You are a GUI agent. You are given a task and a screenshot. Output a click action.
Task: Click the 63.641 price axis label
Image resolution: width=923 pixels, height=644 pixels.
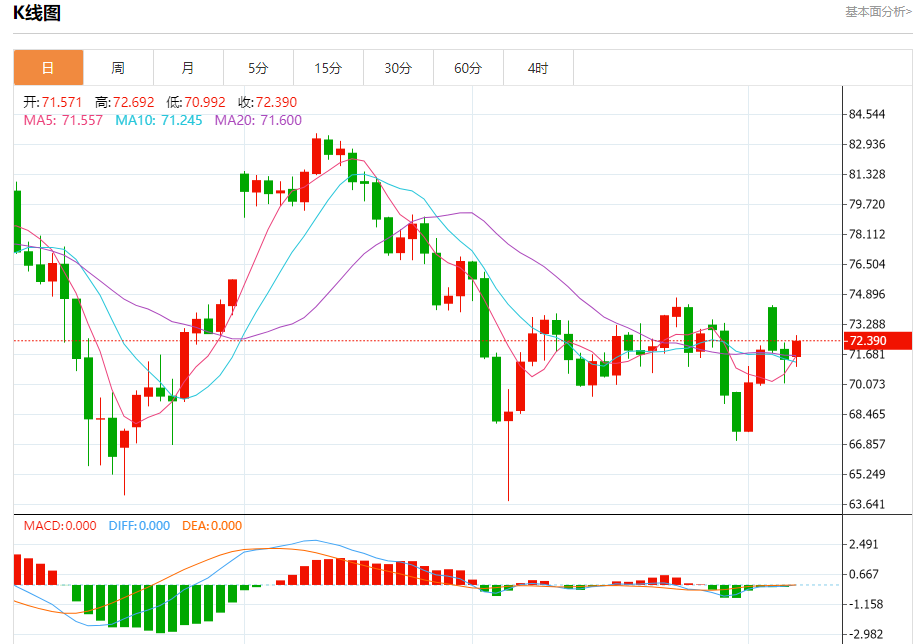(867, 504)
